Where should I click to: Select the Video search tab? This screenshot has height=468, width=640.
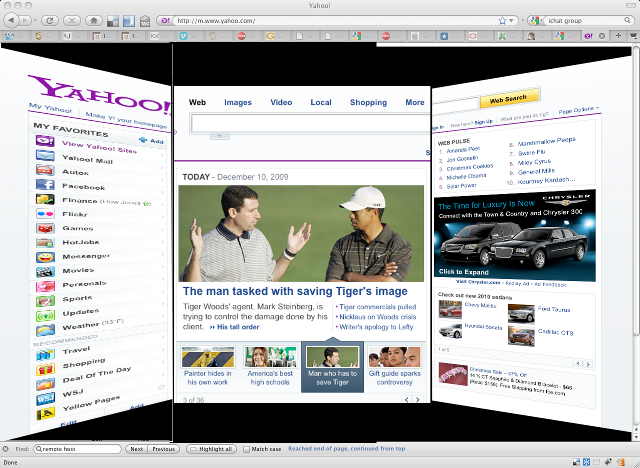tap(281, 102)
